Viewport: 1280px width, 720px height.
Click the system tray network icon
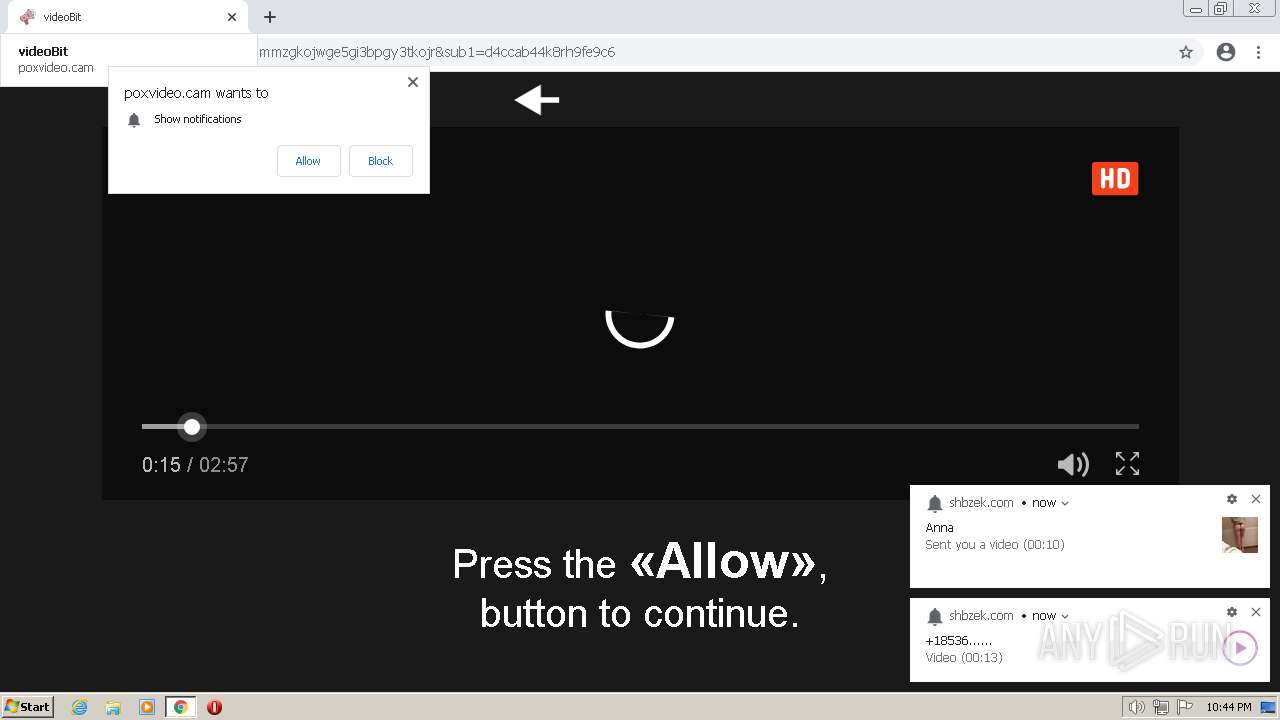tap(1161, 707)
